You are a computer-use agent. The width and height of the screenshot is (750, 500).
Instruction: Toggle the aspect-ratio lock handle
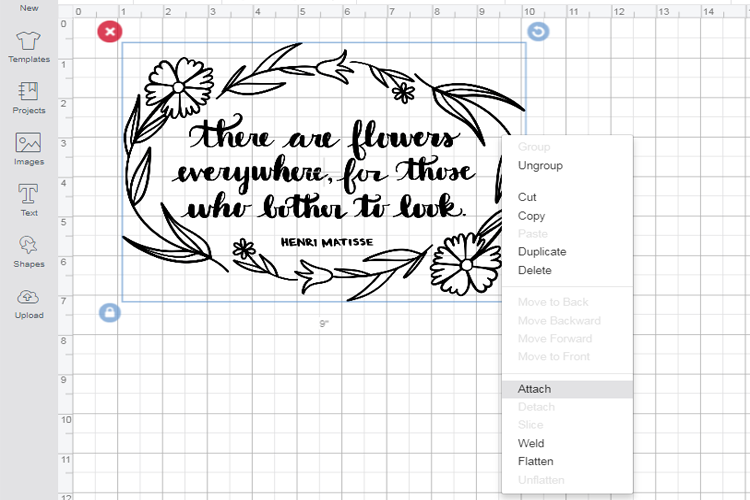110,313
